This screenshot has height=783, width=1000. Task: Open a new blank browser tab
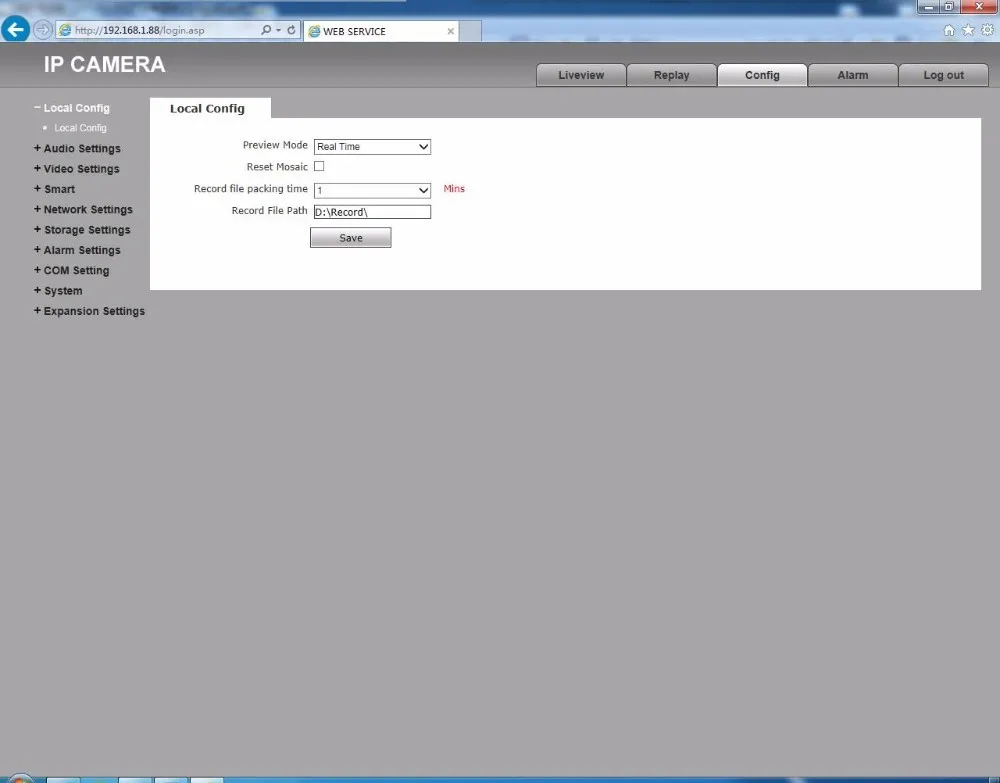[470, 31]
